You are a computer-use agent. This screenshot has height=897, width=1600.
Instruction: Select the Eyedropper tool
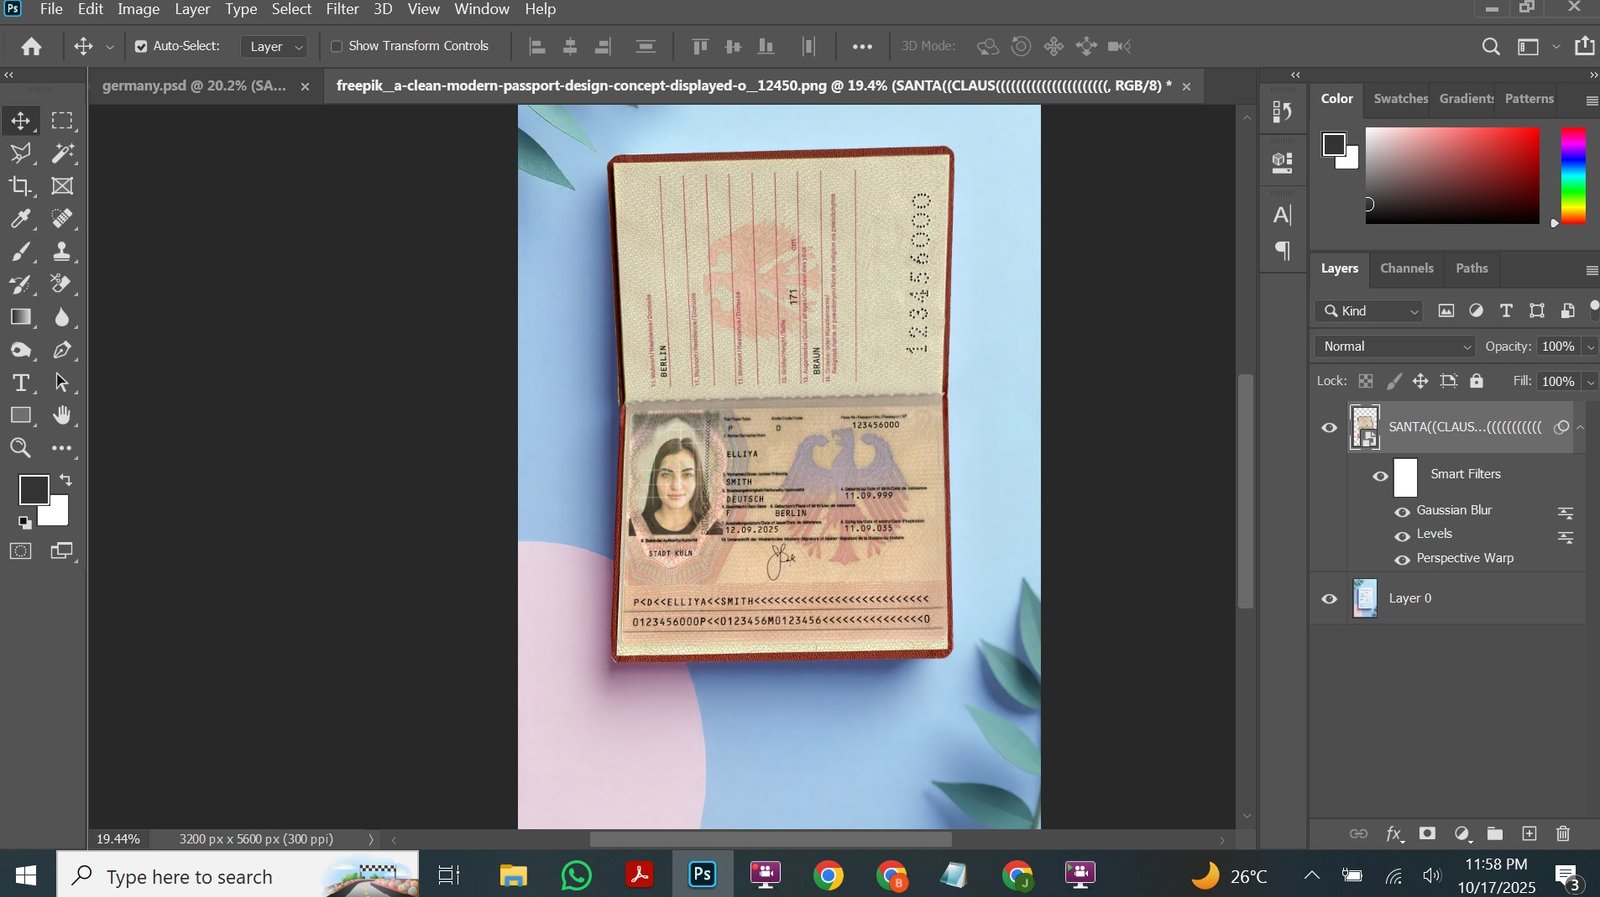(20, 219)
